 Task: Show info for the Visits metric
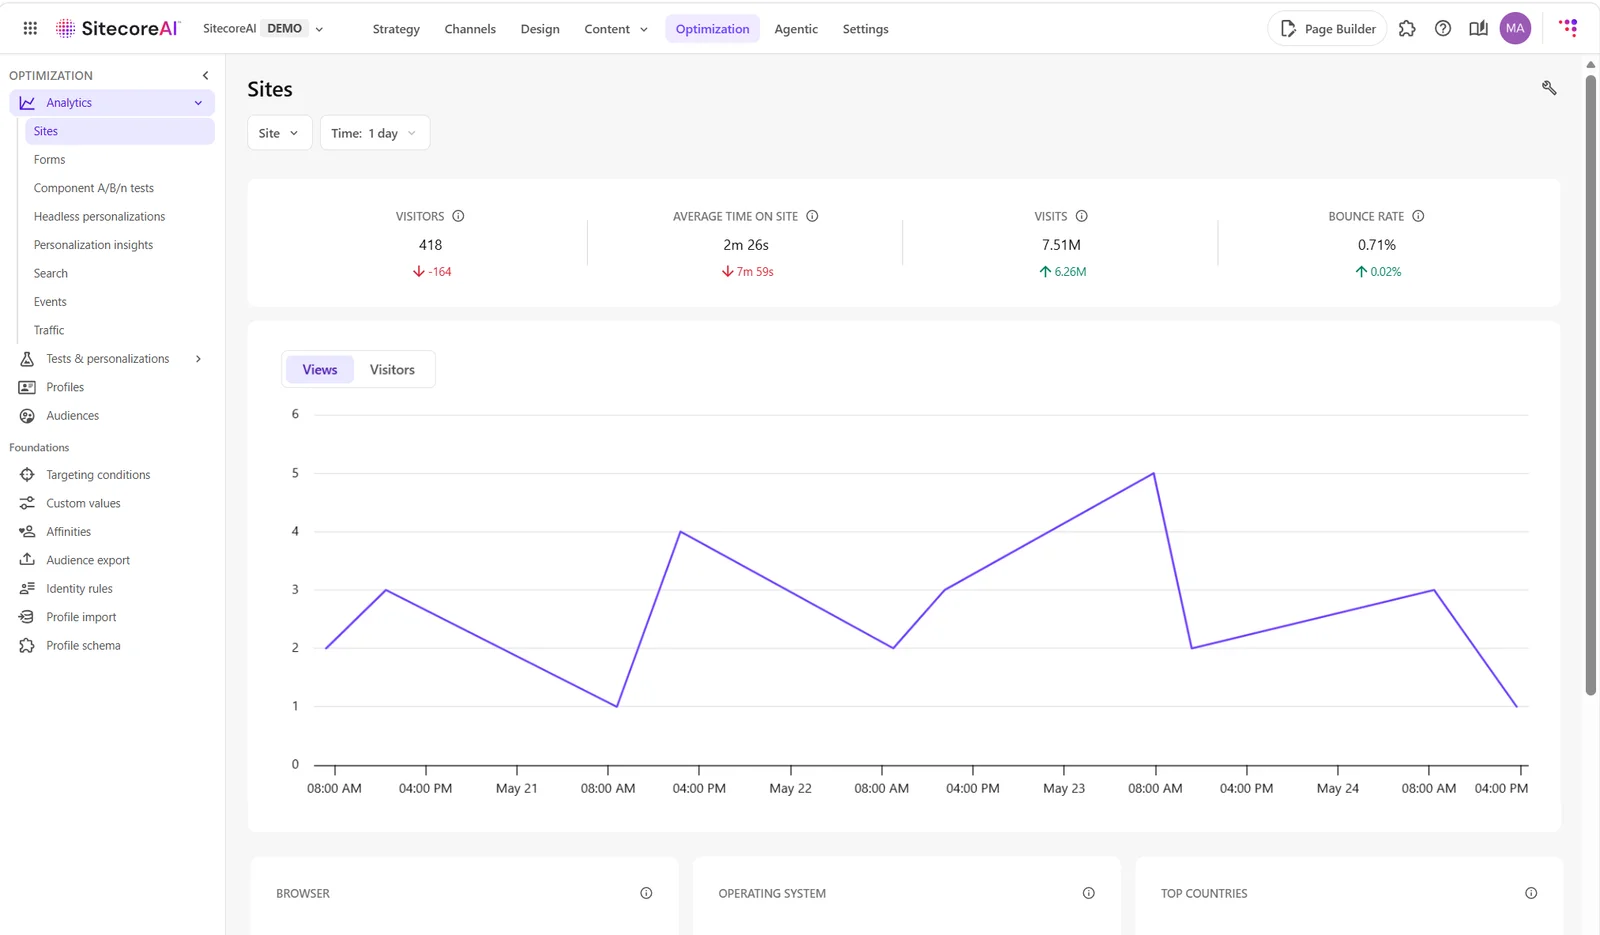(x=1081, y=216)
